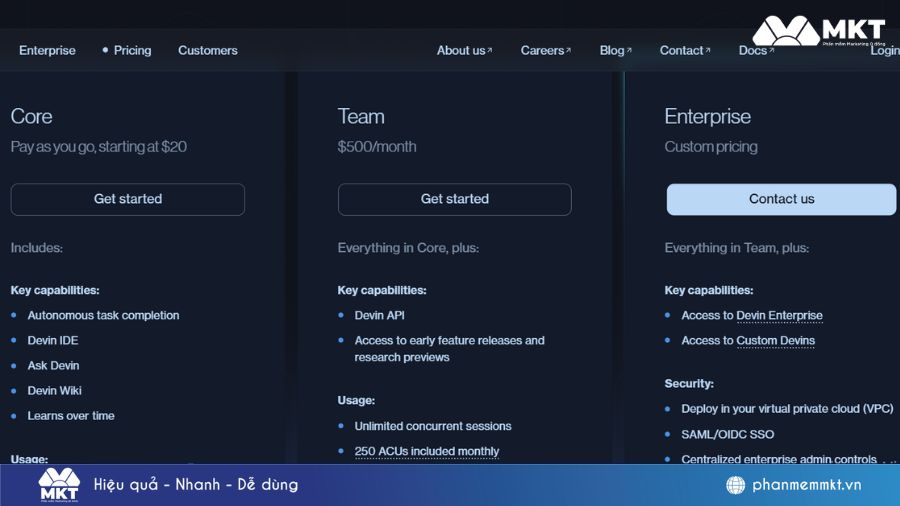Click the Devin IDE list item

pyautogui.click(x=53, y=341)
